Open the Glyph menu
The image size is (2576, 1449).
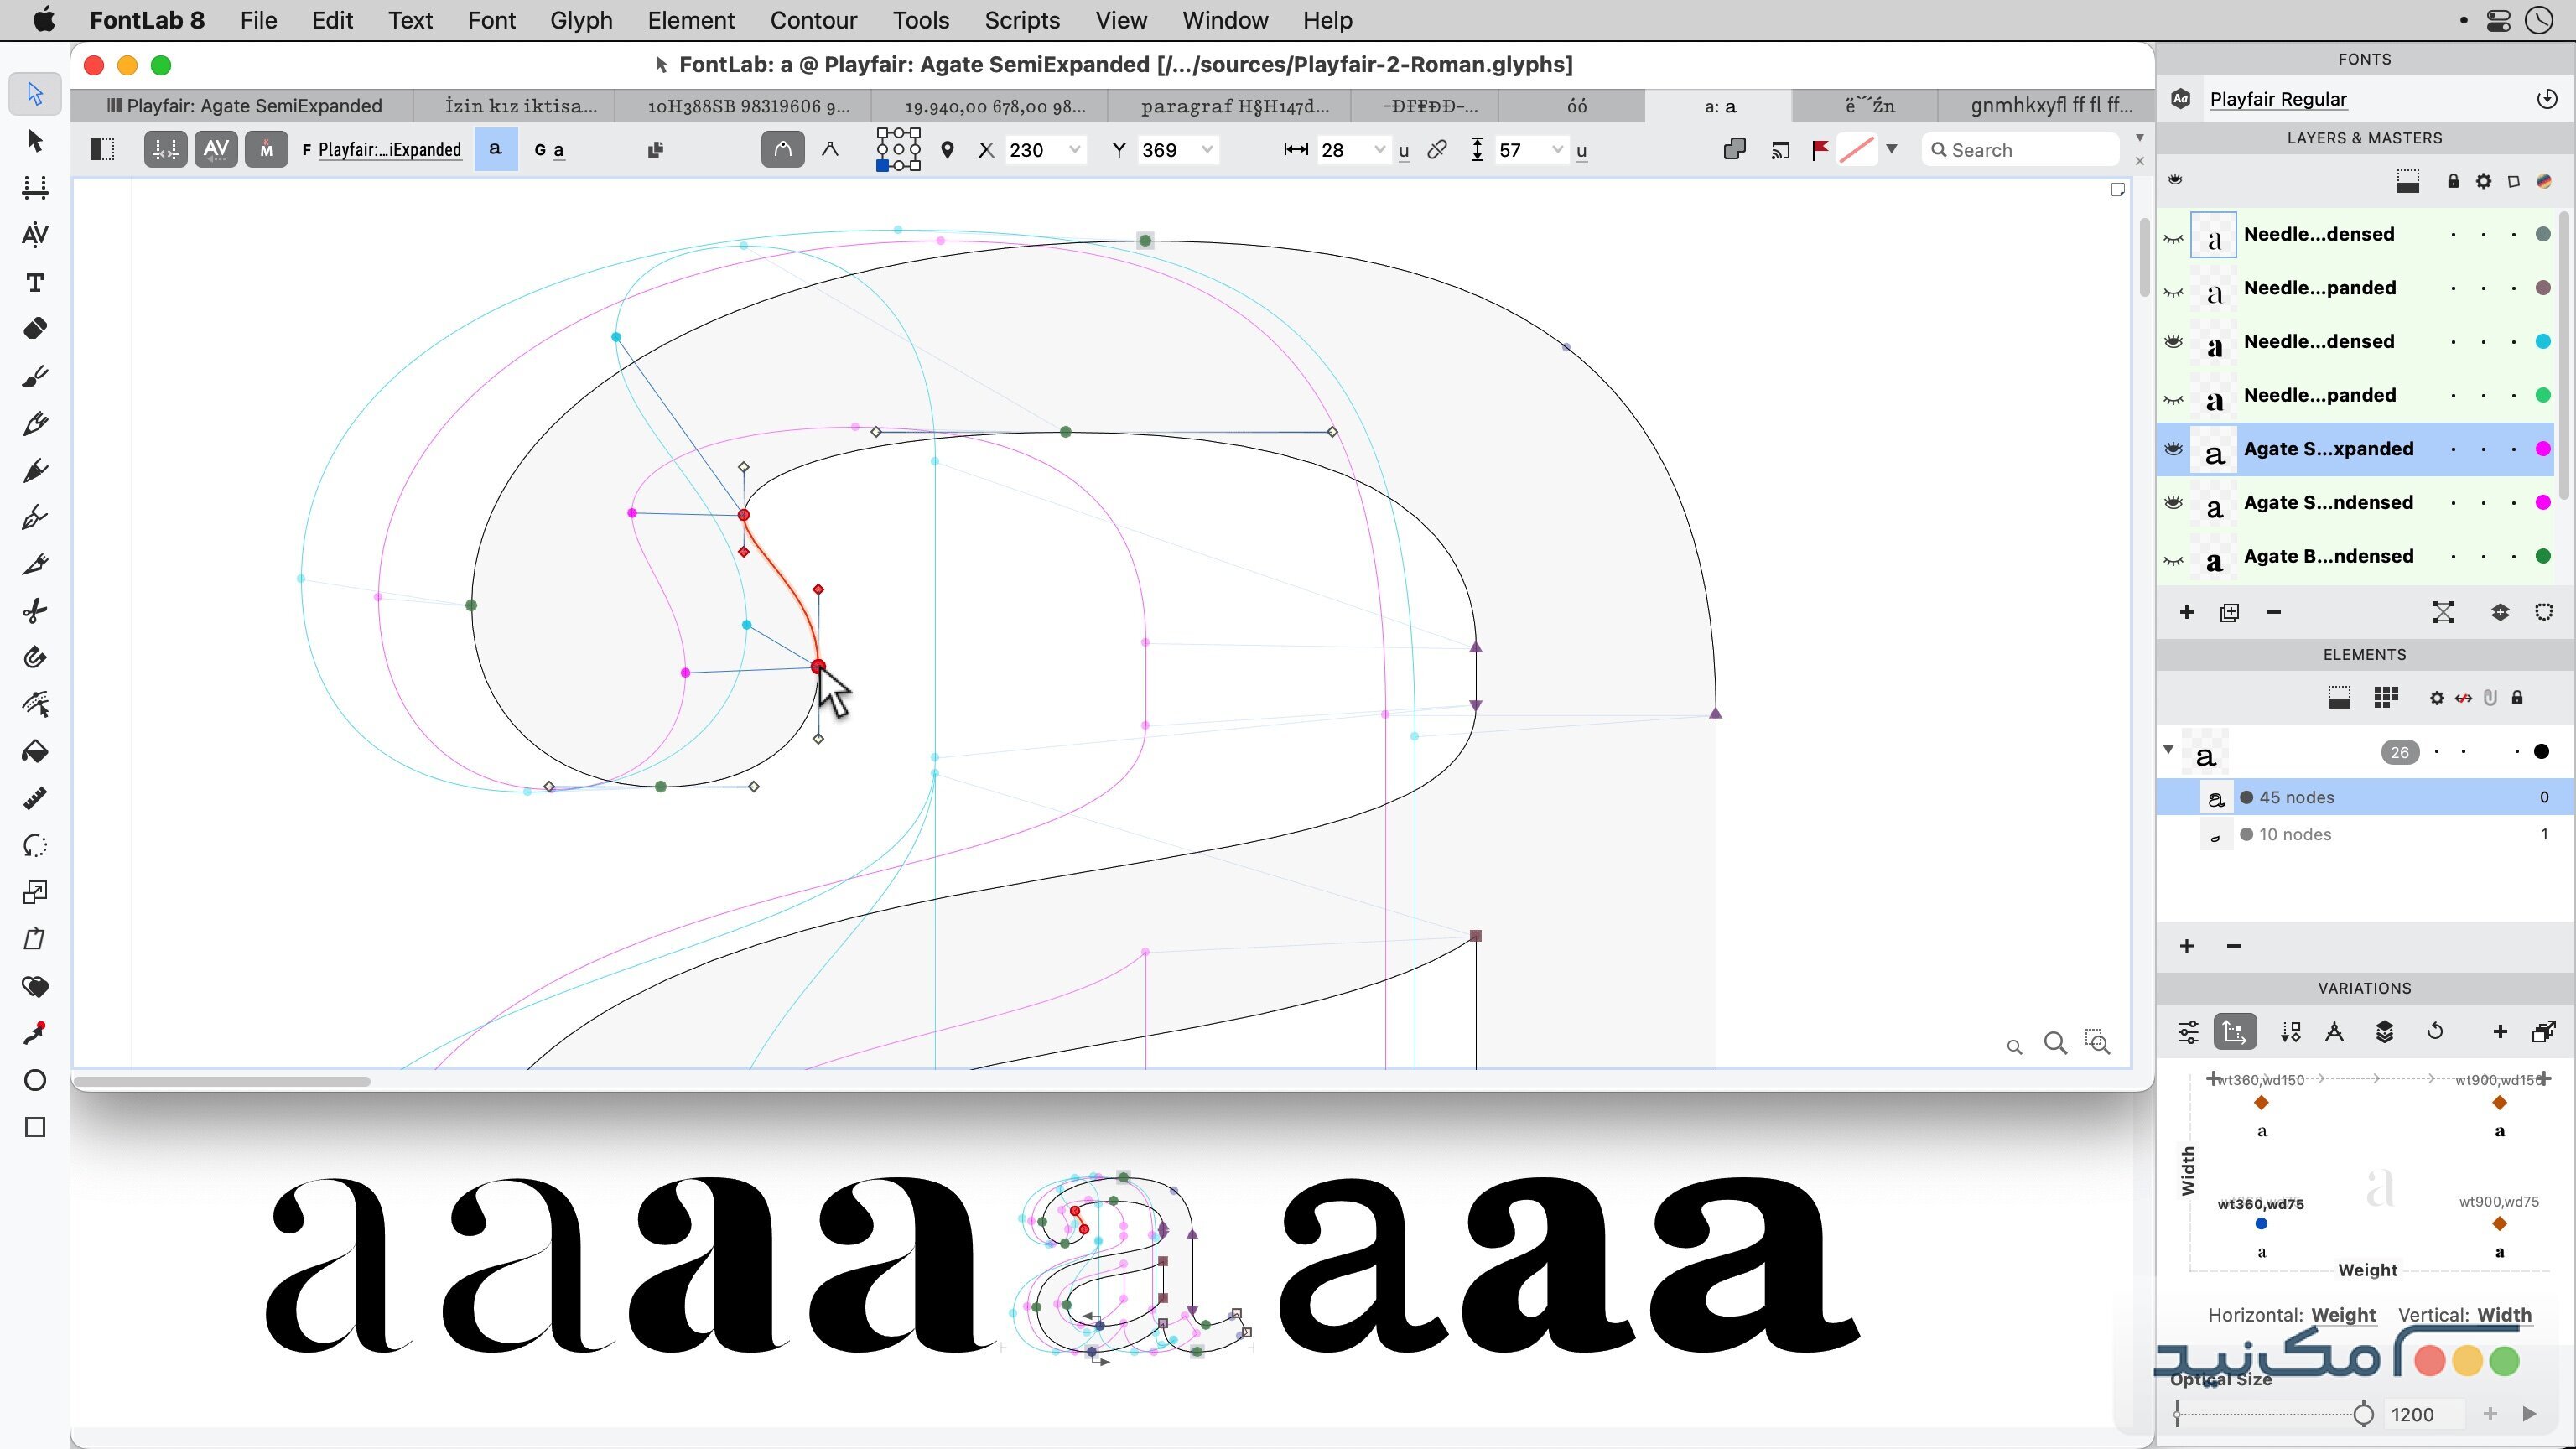click(580, 20)
